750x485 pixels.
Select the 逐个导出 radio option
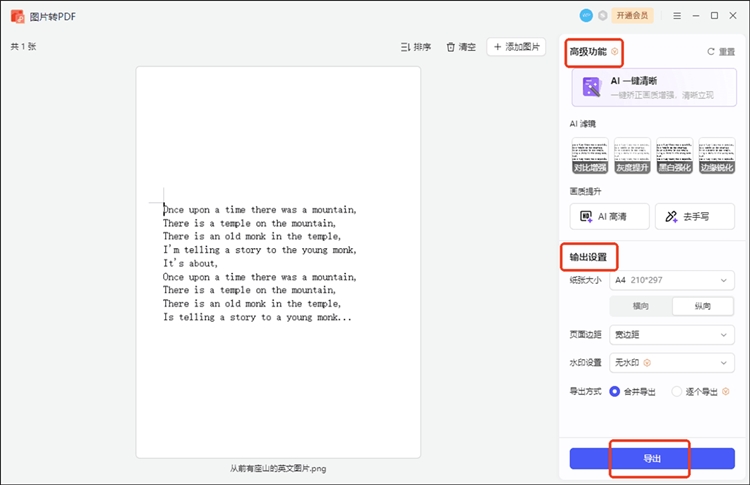pos(677,391)
